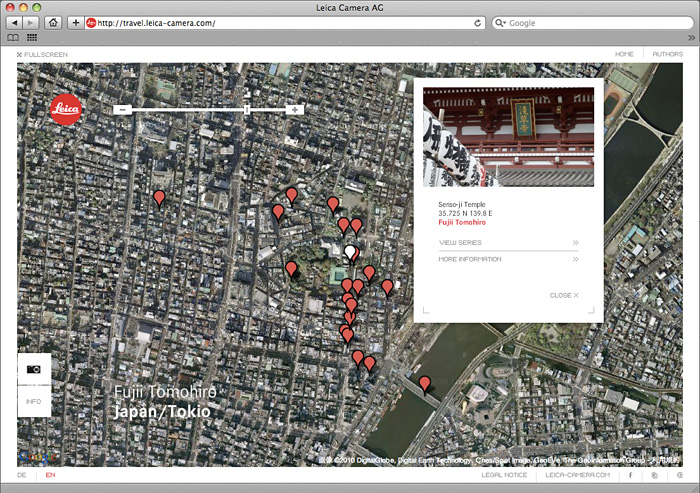Open the INFO panel button

tap(34, 401)
